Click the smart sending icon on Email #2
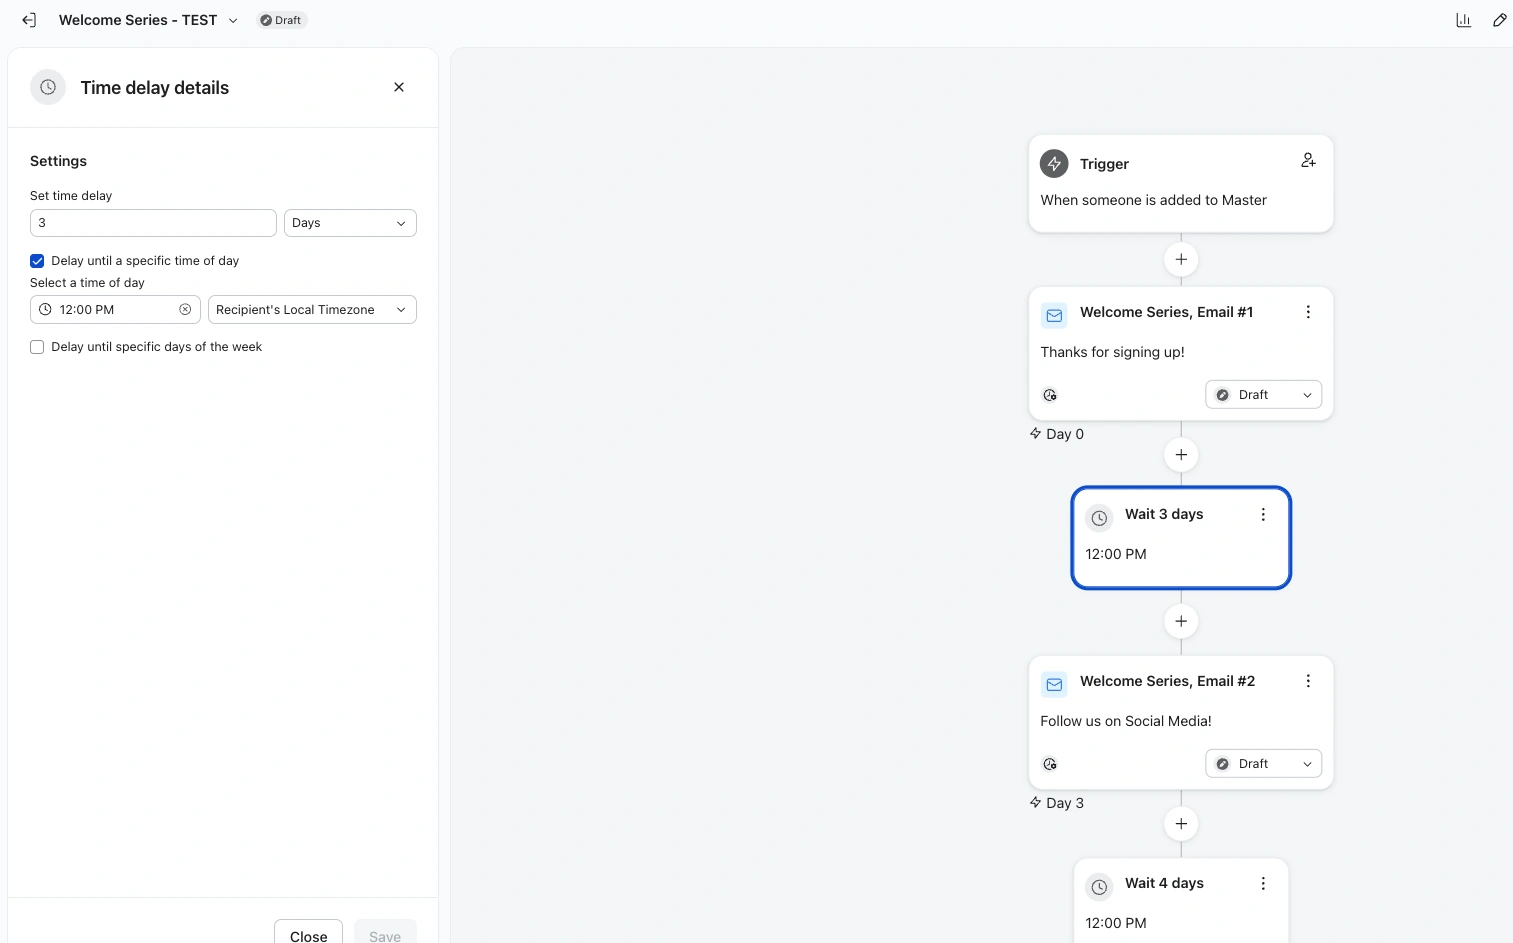1513x943 pixels. (1050, 764)
